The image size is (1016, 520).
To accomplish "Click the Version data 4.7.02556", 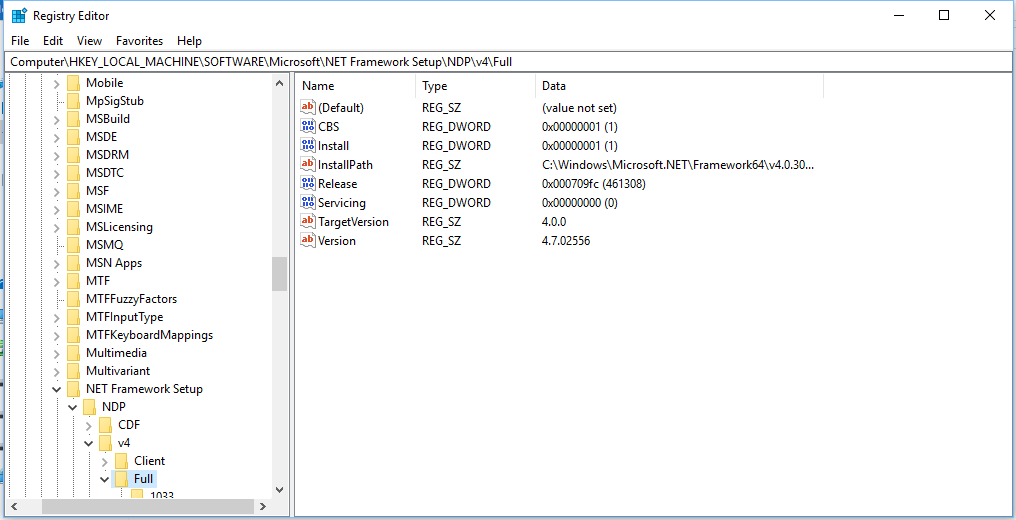I will click(566, 241).
